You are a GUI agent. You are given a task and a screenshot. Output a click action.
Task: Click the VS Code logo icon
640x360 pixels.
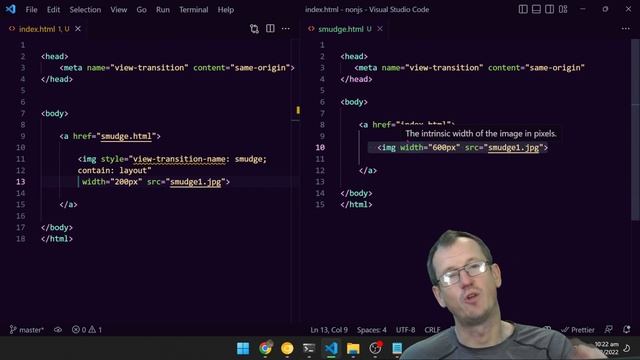pos(11,9)
